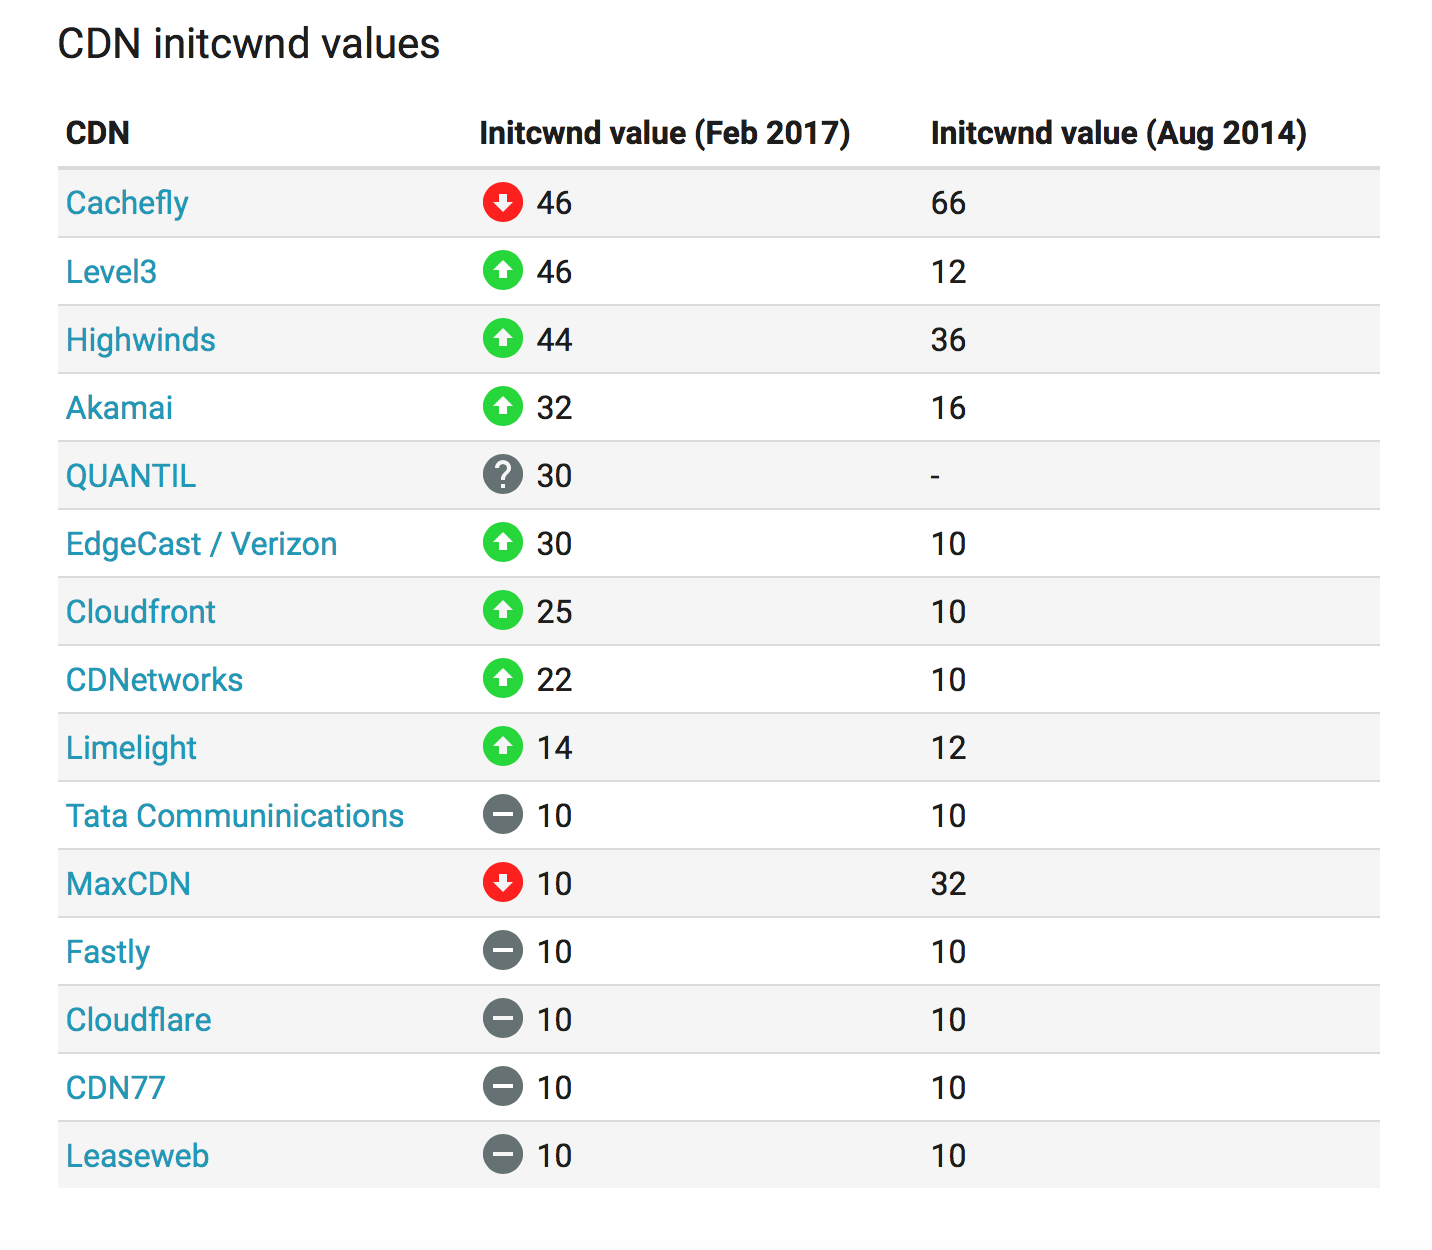Click the green up arrow icon for Cloudfront

click(503, 610)
